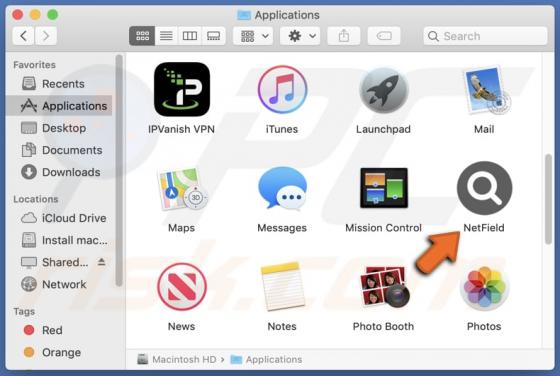Screen dimensions: 560x376
Task: Switch to icon view
Action: (142, 36)
